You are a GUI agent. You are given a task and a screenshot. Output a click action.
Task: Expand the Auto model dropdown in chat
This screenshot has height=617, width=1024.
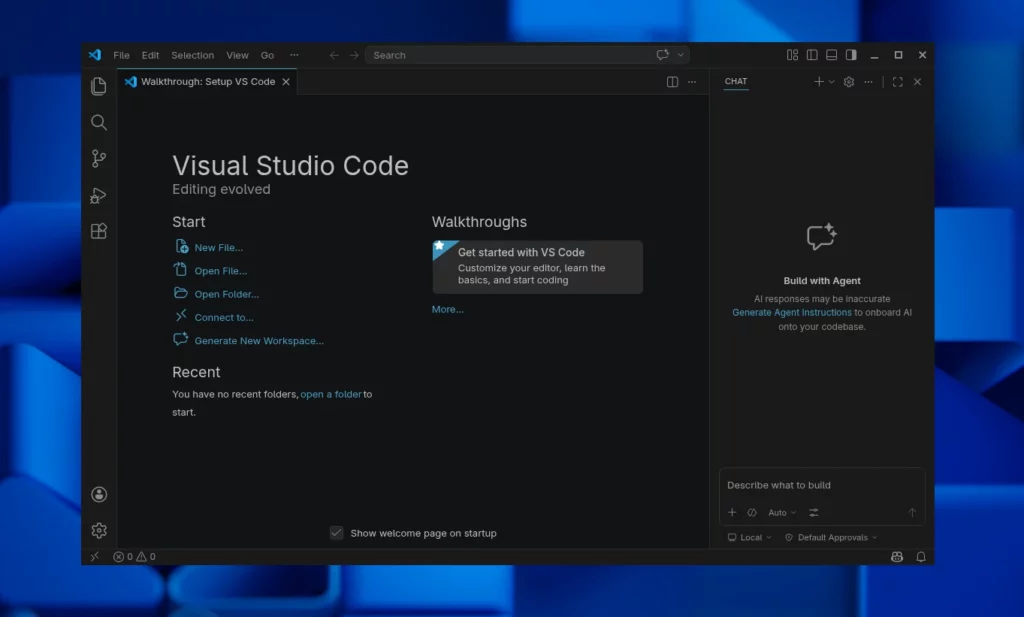click(780, 512)
